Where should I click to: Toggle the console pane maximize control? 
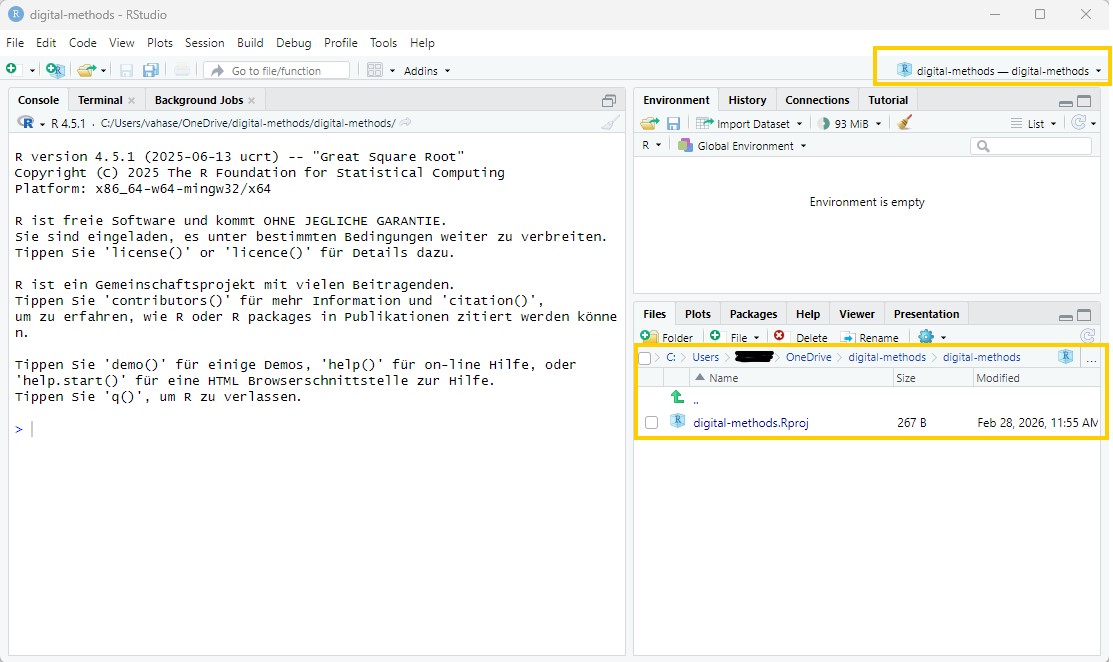(x=609, y=100)
